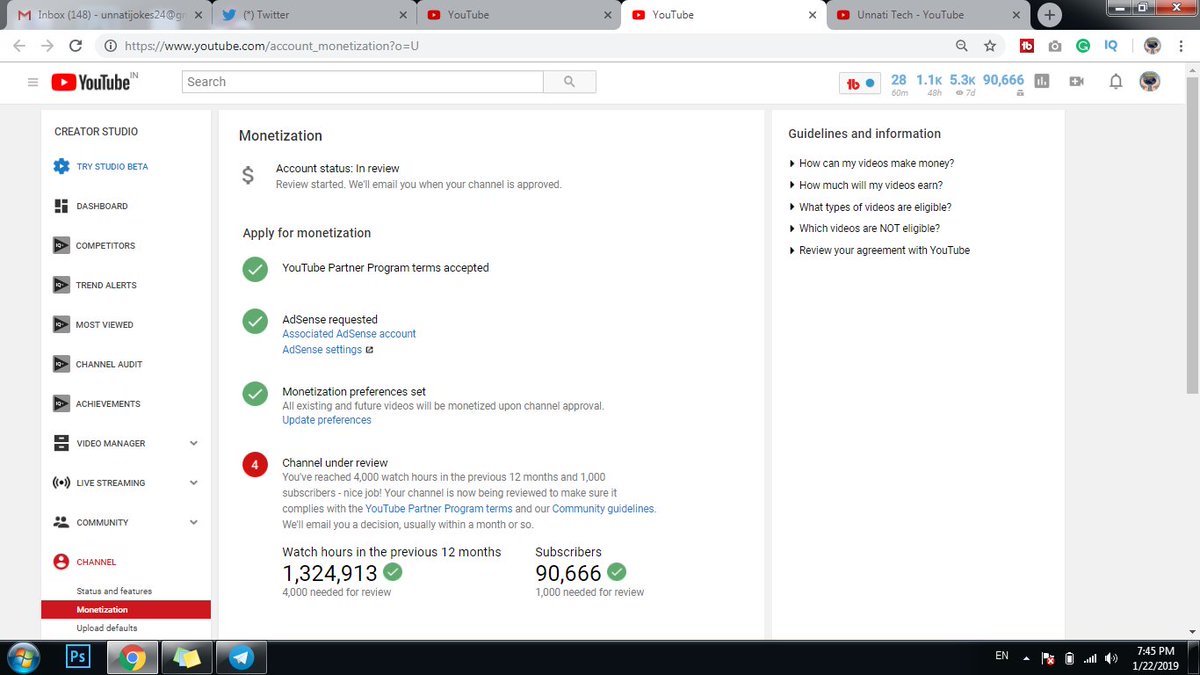Click the 90,666 subscriber count in header
Image resolution: width=1200 pixels, height=675 pixels.
pos(1003,80)
